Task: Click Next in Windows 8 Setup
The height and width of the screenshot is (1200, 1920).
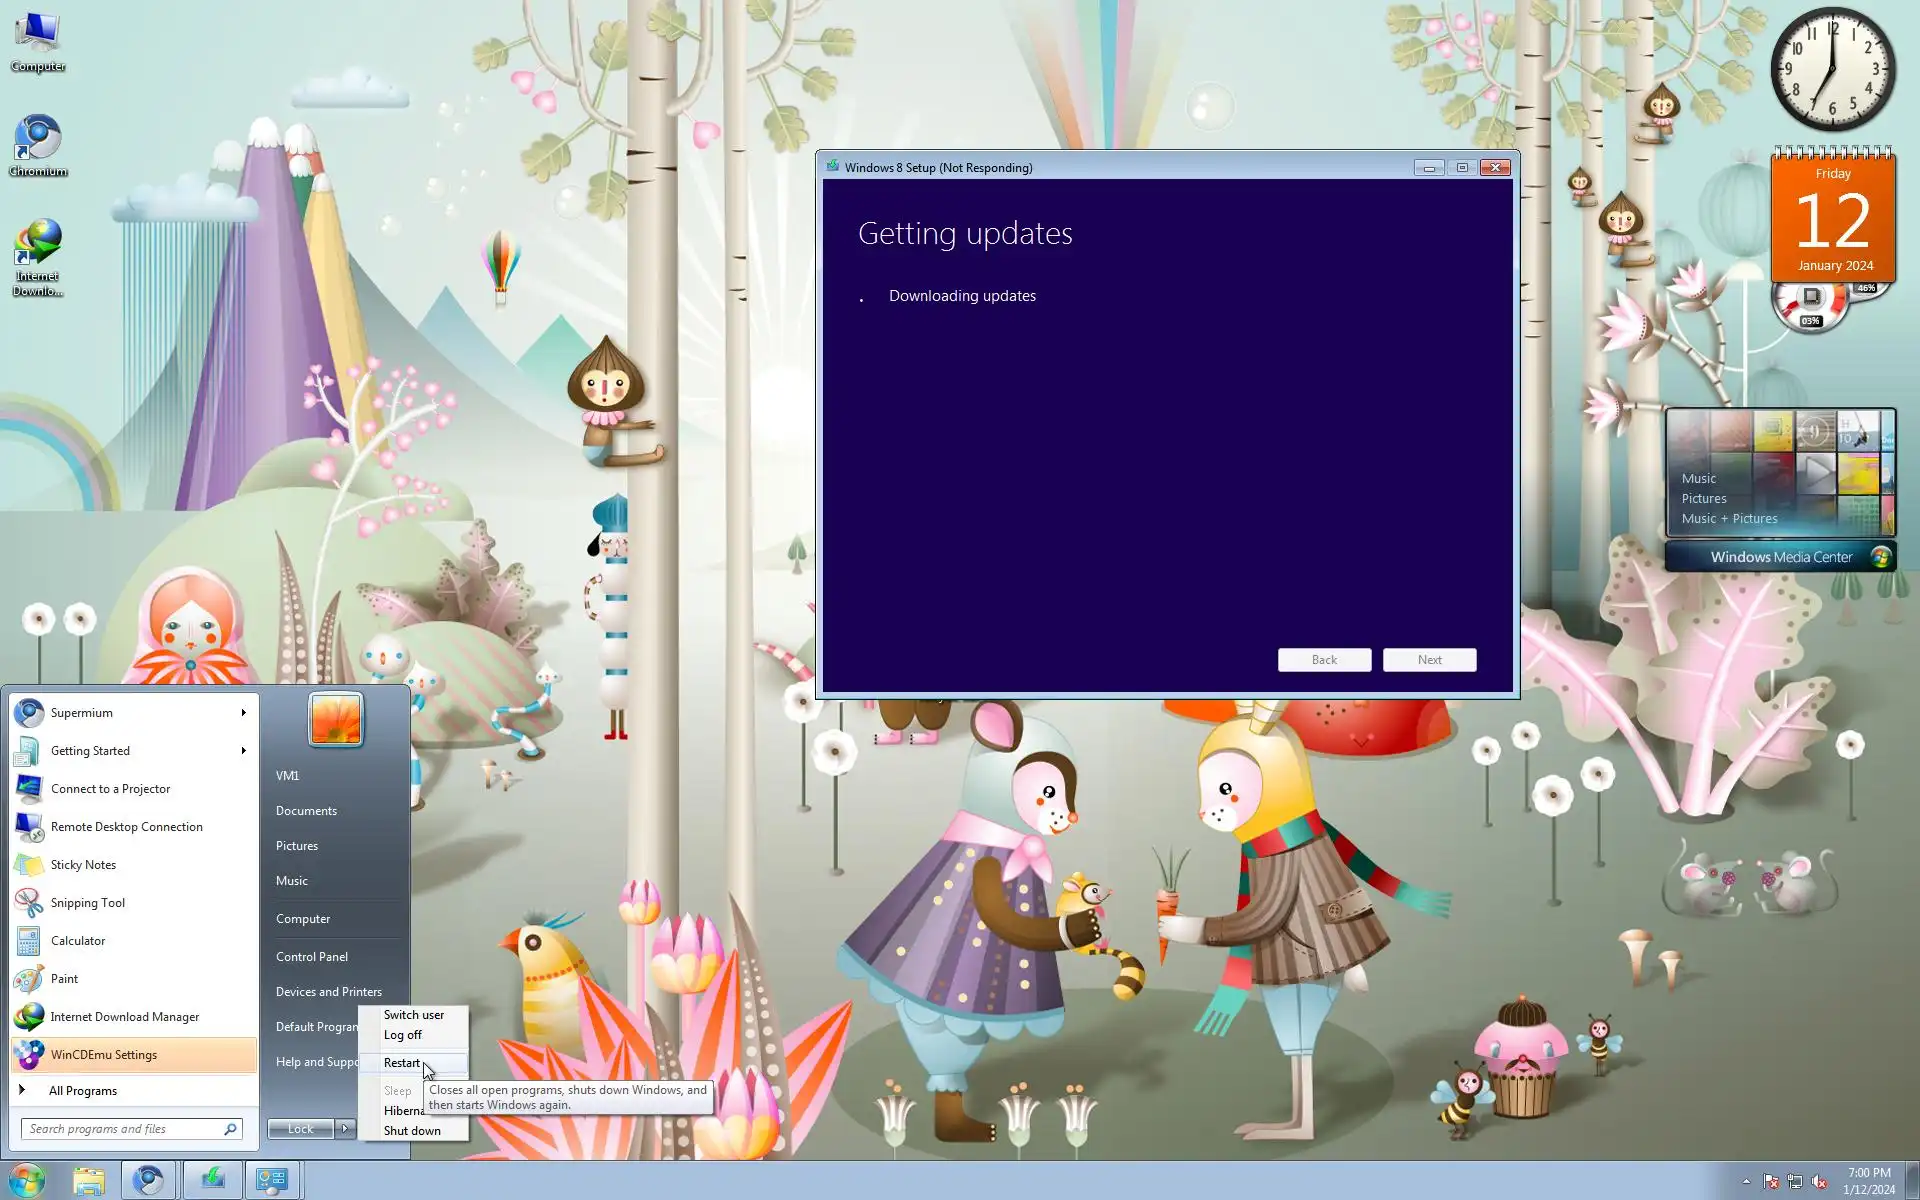Action: tap(1429, 660)
